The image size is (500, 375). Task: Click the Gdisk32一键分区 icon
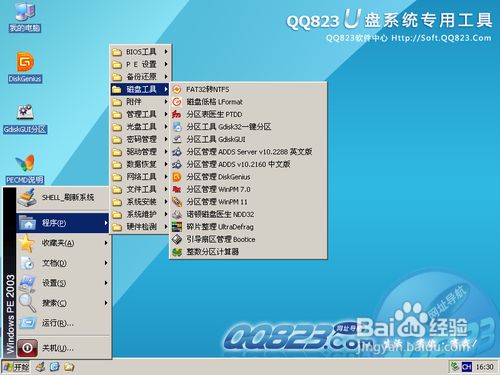(x=177, y=127)
